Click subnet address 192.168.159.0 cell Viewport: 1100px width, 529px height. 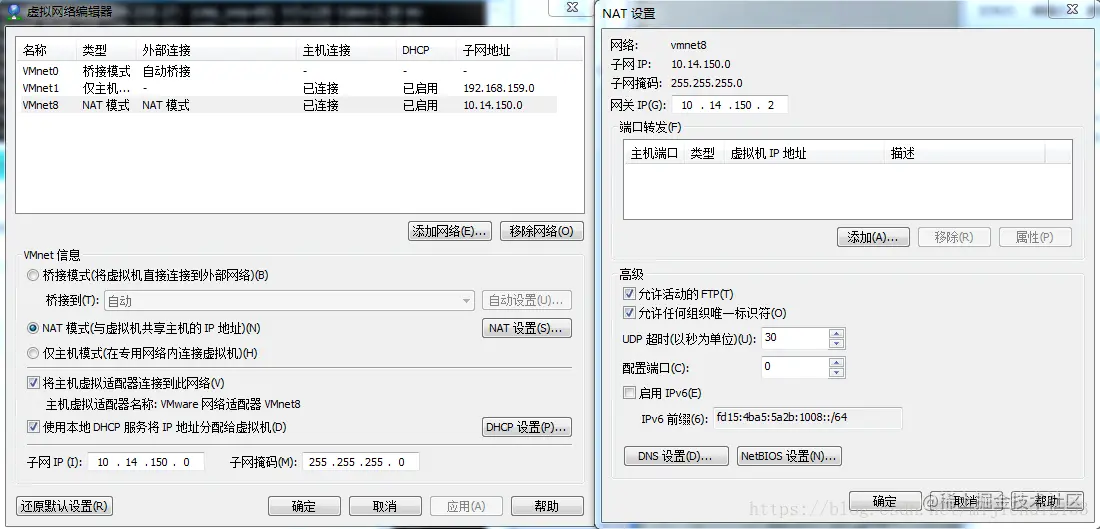click(499, 88)
